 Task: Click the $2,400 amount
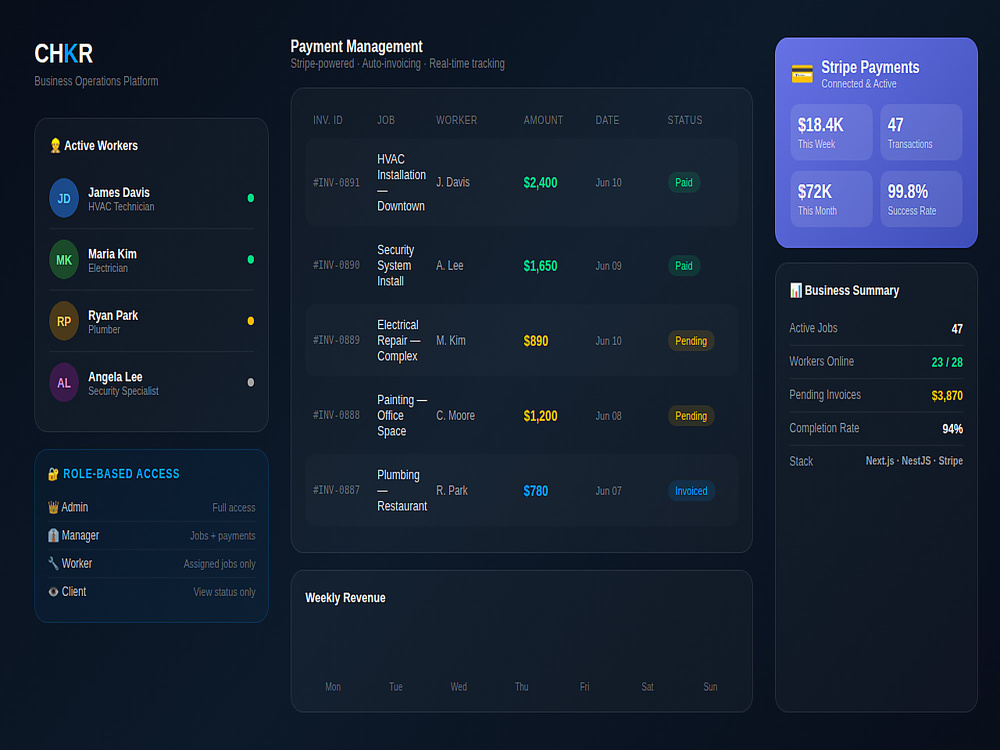540,183
